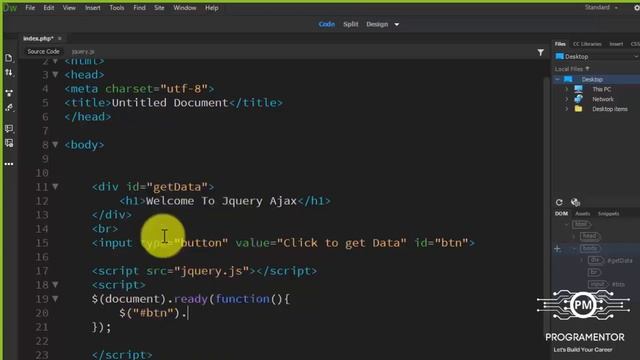Select the br element in DOM panel
Screen dimensions: 640x360
pyautogui.click(x=594, y=272)
